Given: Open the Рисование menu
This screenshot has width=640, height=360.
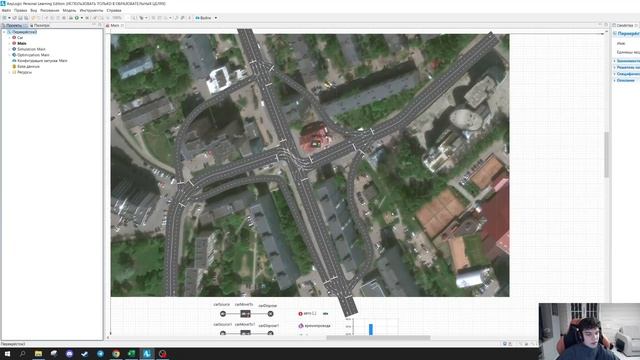Looking at the screenshot, I should [49, 10].
